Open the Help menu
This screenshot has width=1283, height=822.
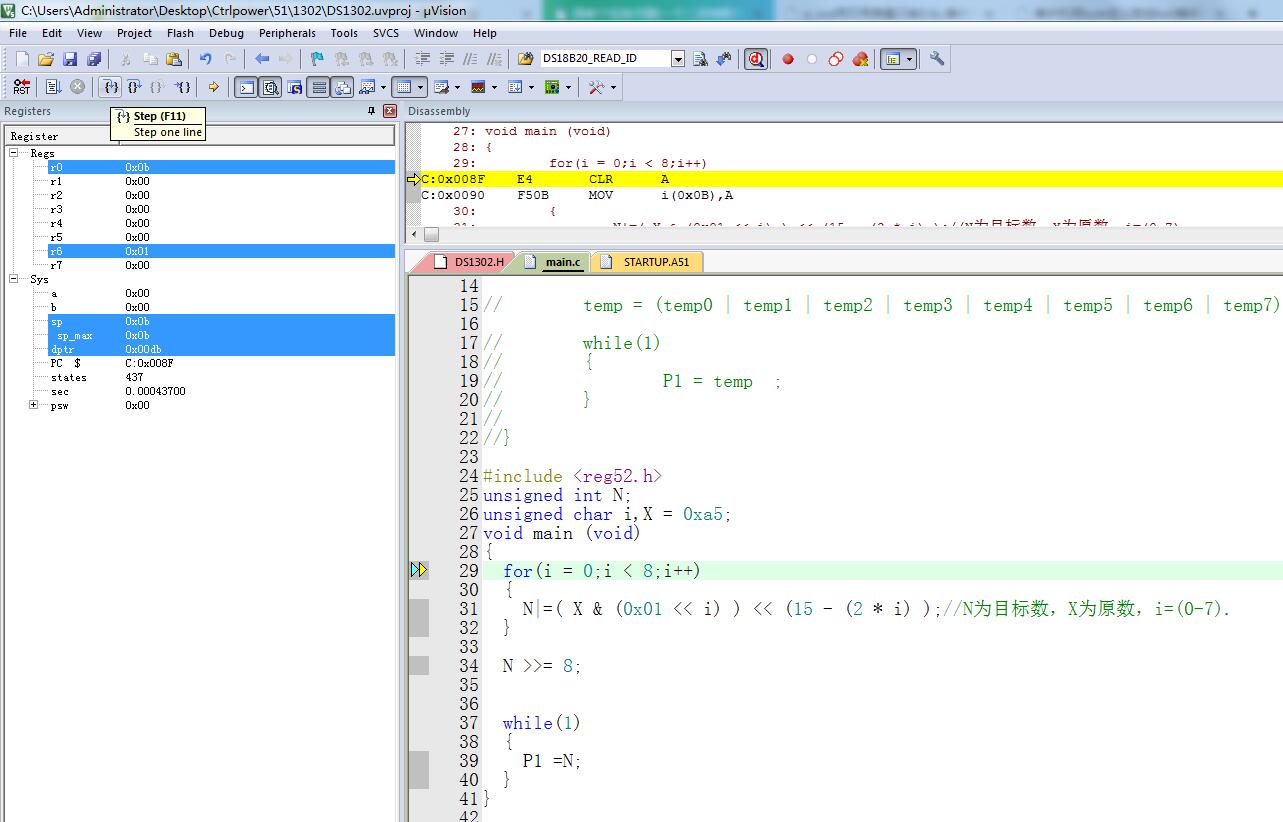pos(485,33)
